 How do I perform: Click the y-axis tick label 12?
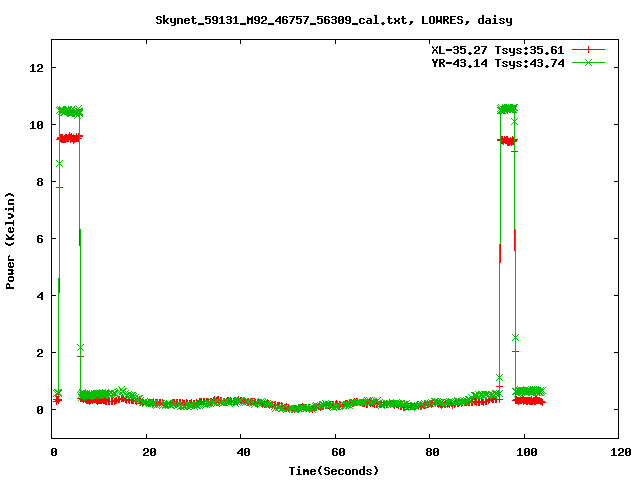click(36, 68)
